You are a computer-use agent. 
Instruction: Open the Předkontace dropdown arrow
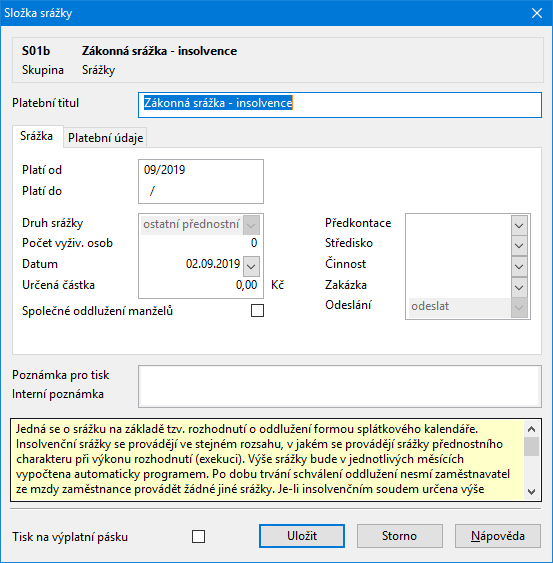point(519,225)
